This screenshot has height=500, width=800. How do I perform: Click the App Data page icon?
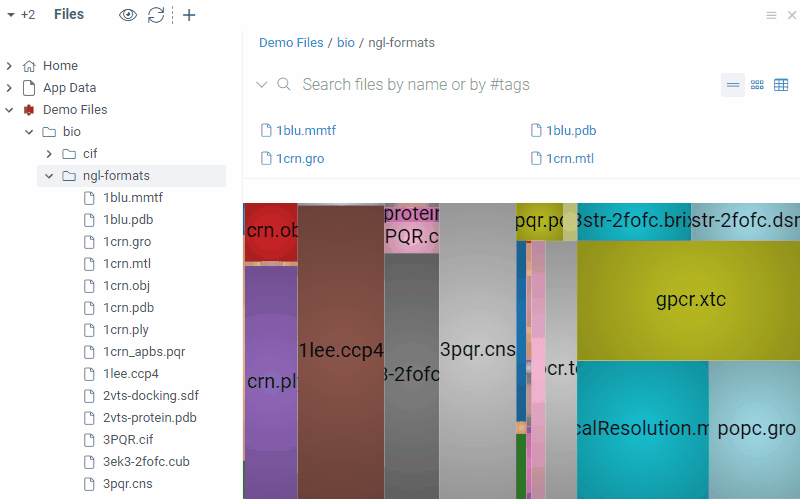coord(29,88)
